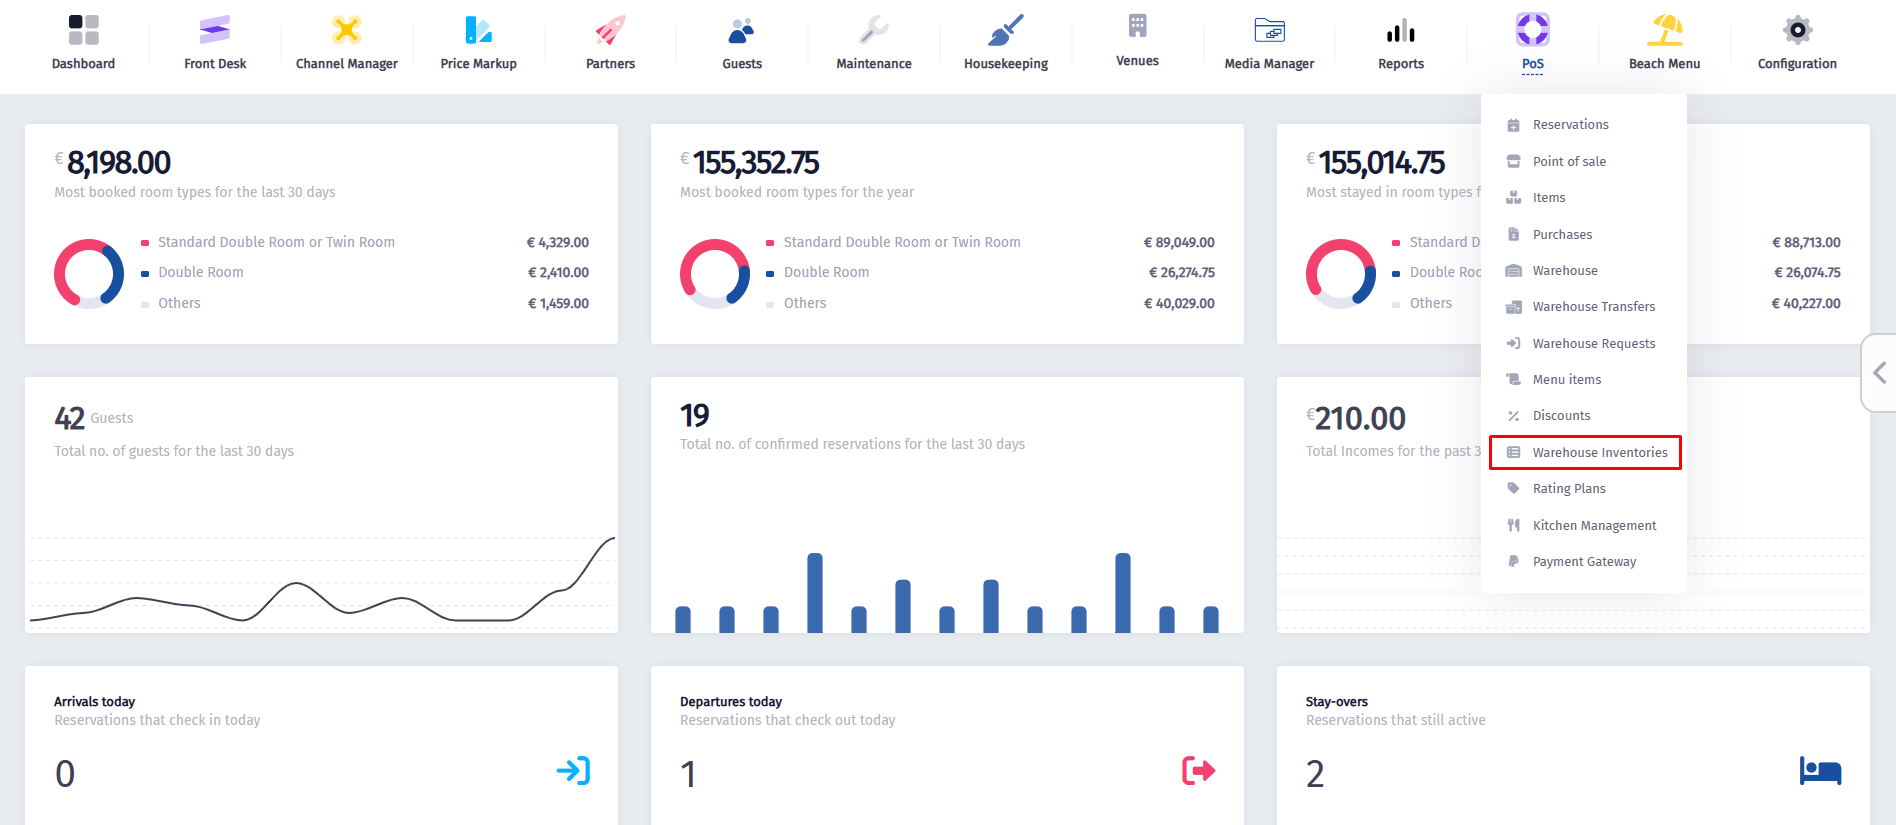The image size is (1896, 825).
Task: Select Warehouse Inventories from PoS menu
Action: point(1599,453)
